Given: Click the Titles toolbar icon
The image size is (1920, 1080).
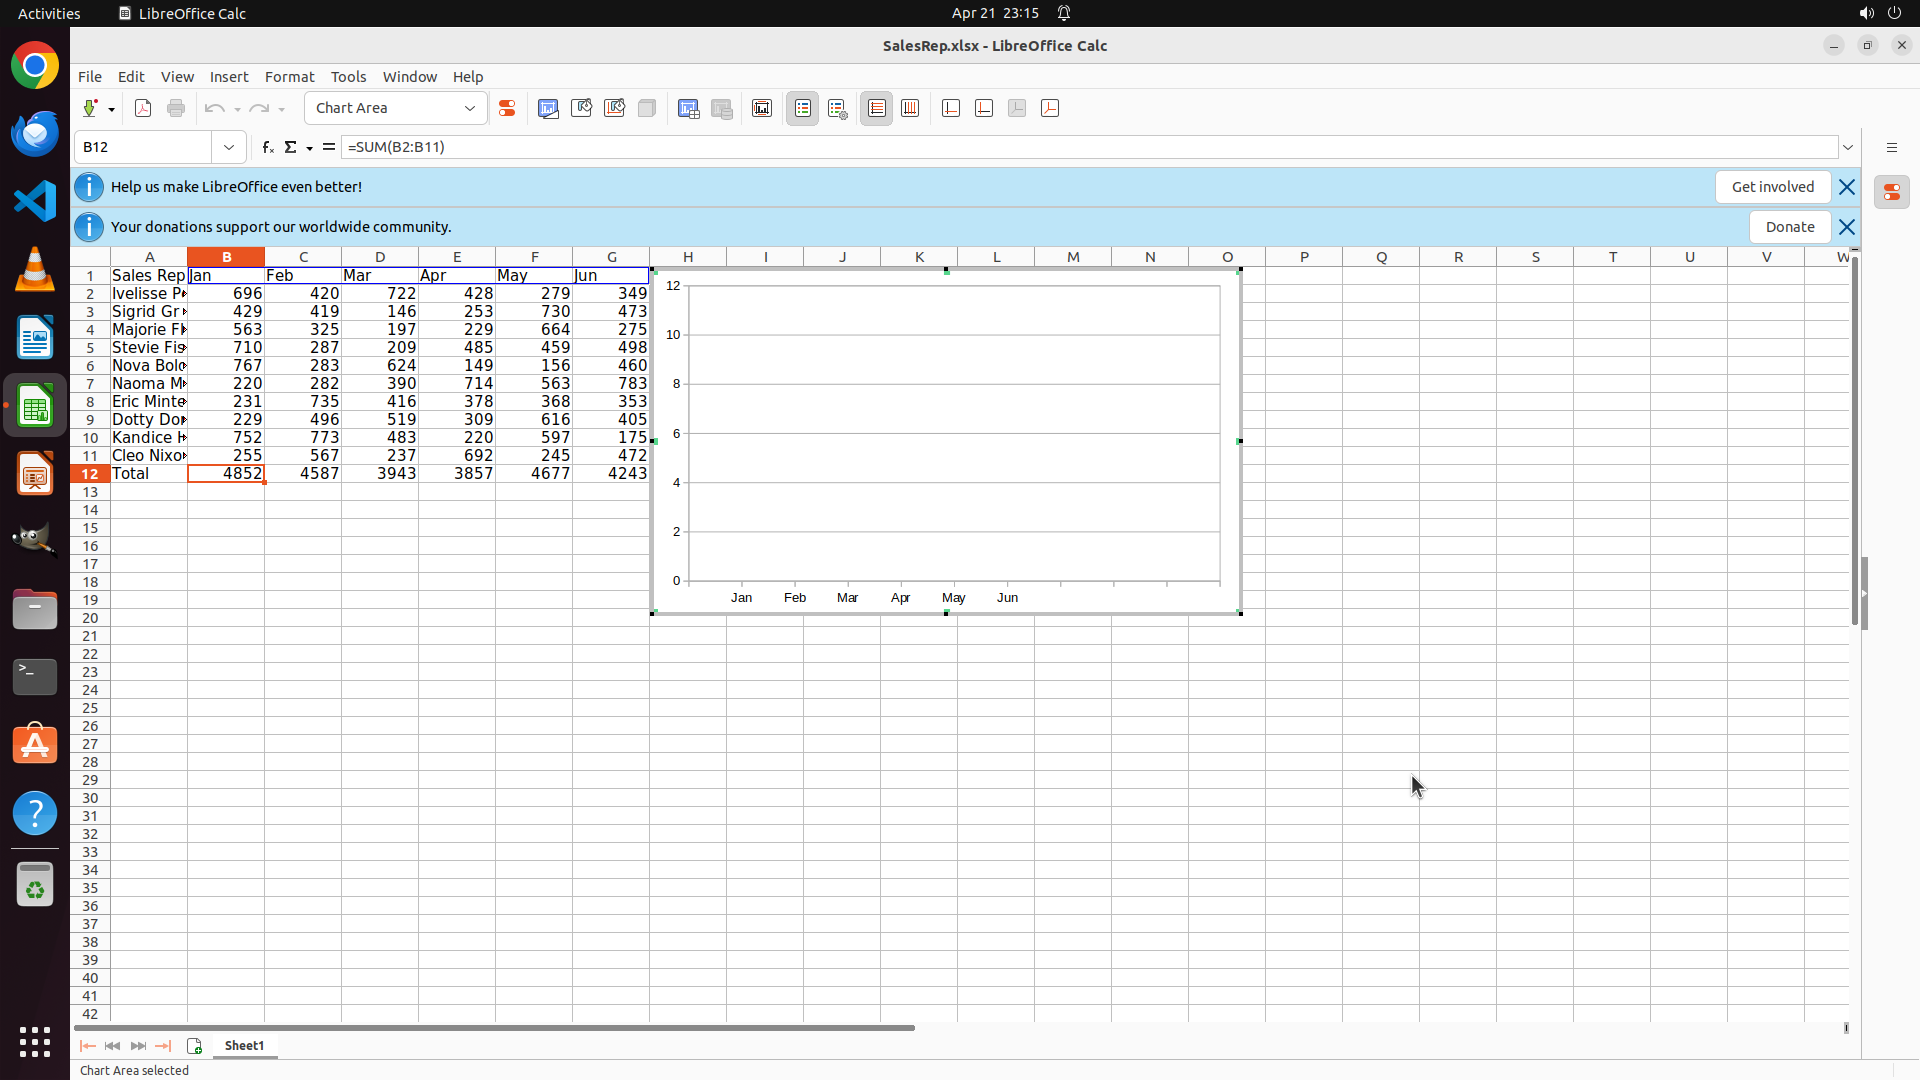Looking at the screenshot, I should [x=762, y=109].
